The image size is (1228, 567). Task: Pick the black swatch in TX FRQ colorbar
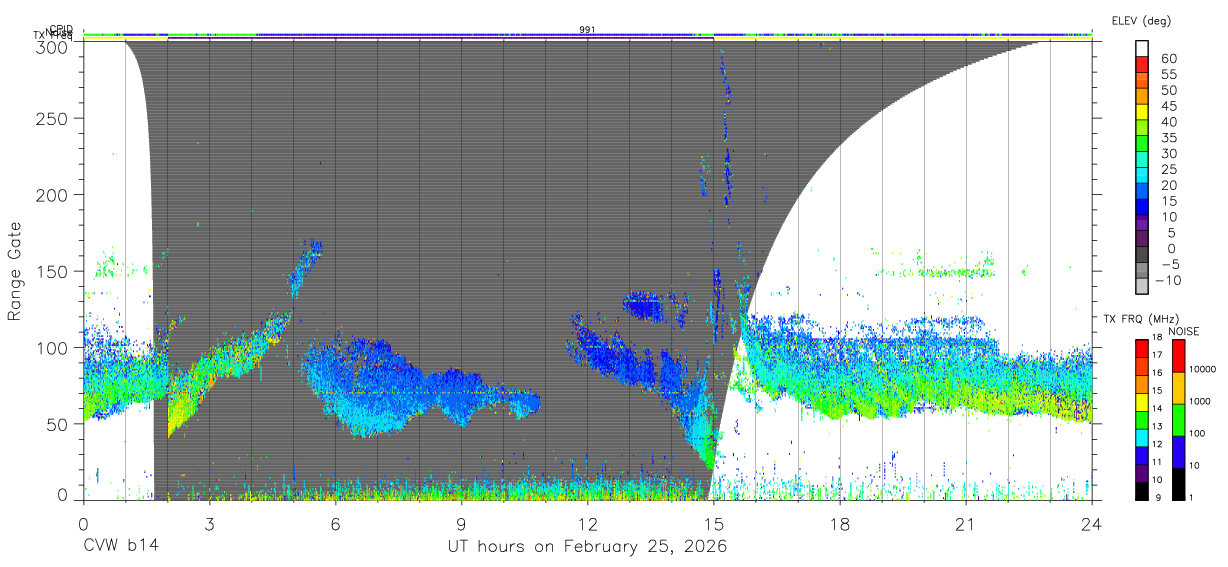click(1142, 491)
